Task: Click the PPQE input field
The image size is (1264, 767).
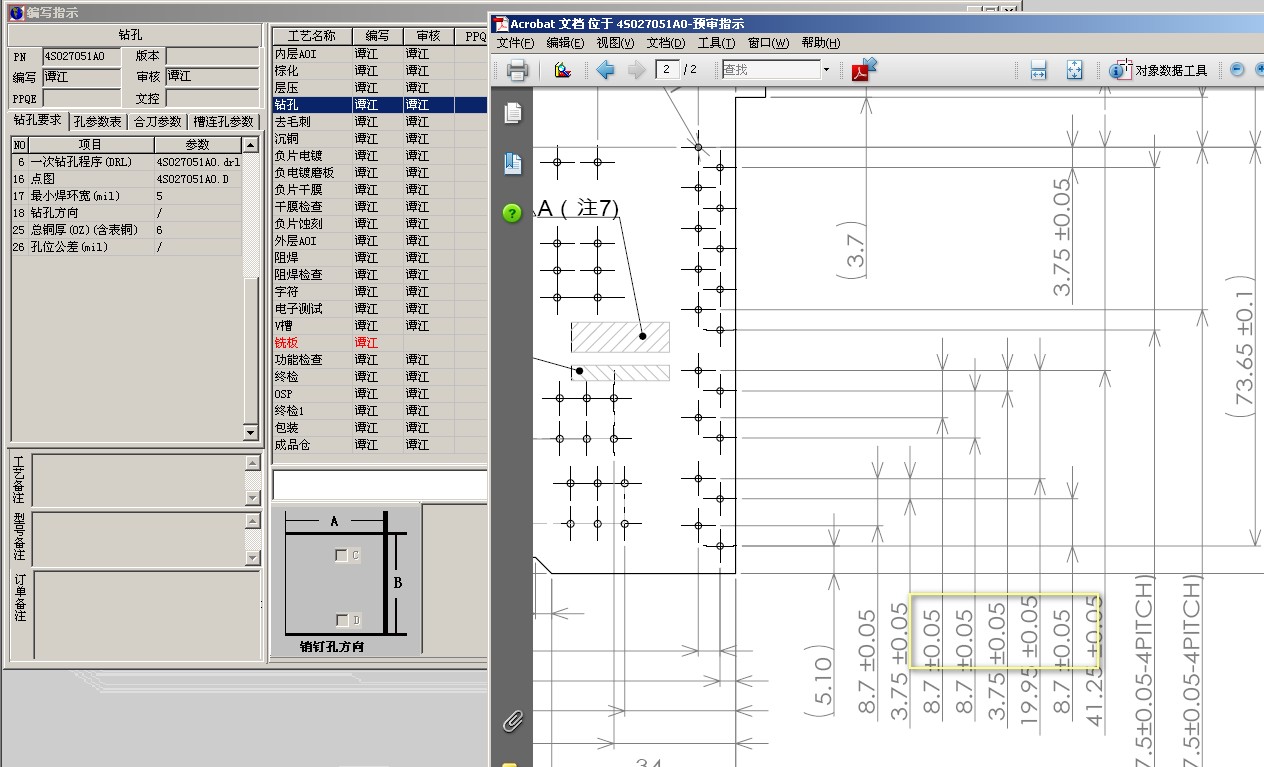Action: tap(81, 99)
